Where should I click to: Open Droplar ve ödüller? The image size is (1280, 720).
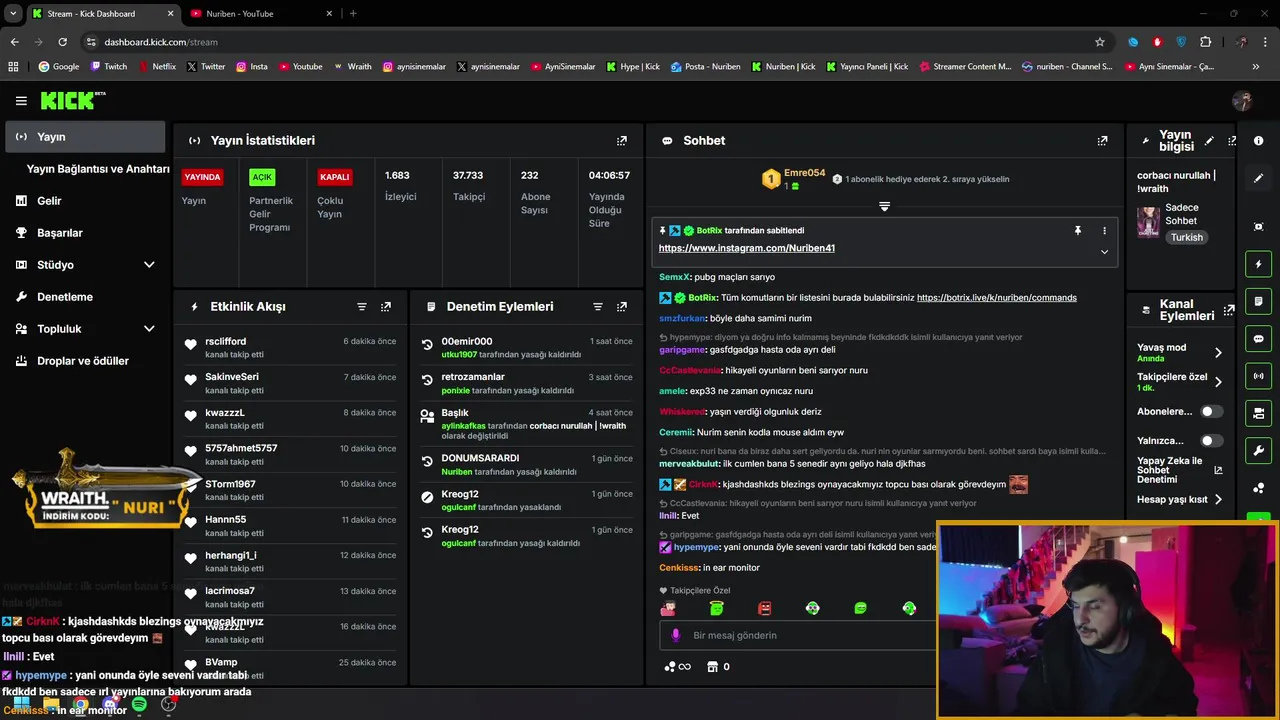tap(85, 361)
